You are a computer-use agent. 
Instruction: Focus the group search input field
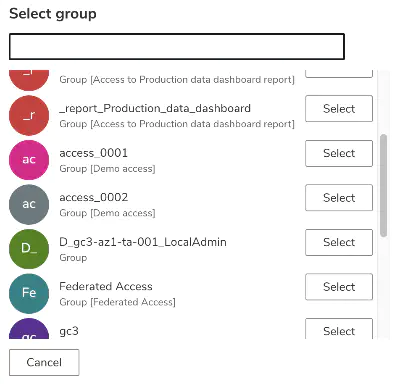pyautogui.click(x=177, y=46)
